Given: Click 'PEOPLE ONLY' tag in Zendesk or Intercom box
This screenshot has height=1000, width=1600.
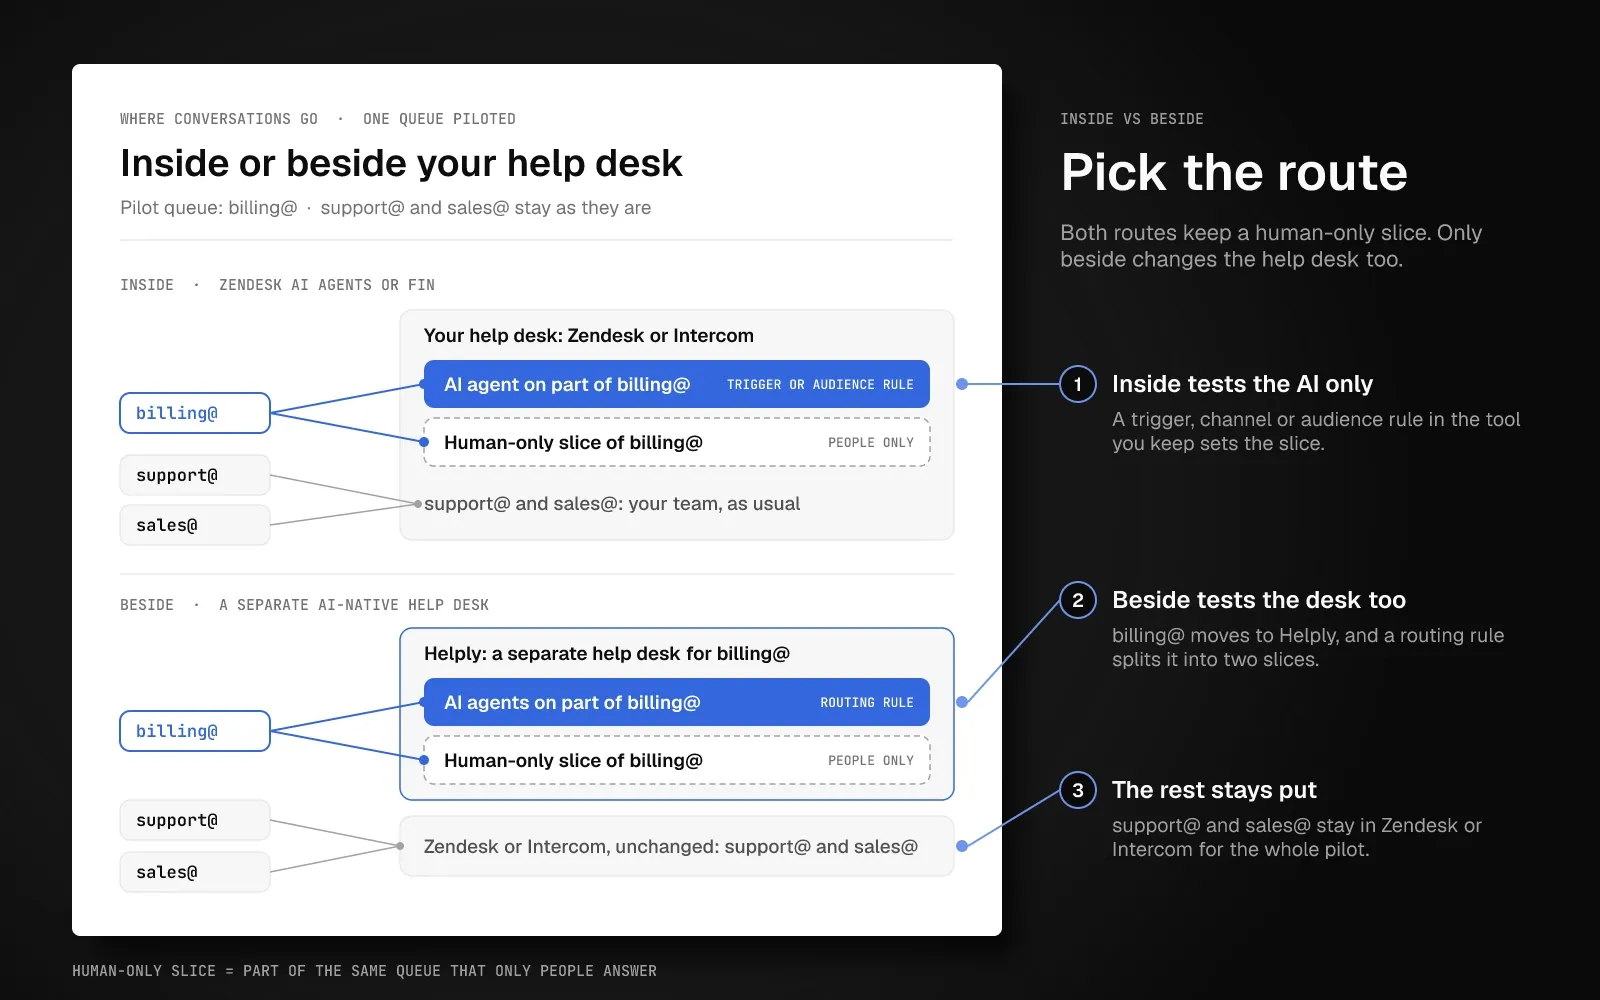Looking at the screenshot, I should pyautogui.click(x=871, y=443).
